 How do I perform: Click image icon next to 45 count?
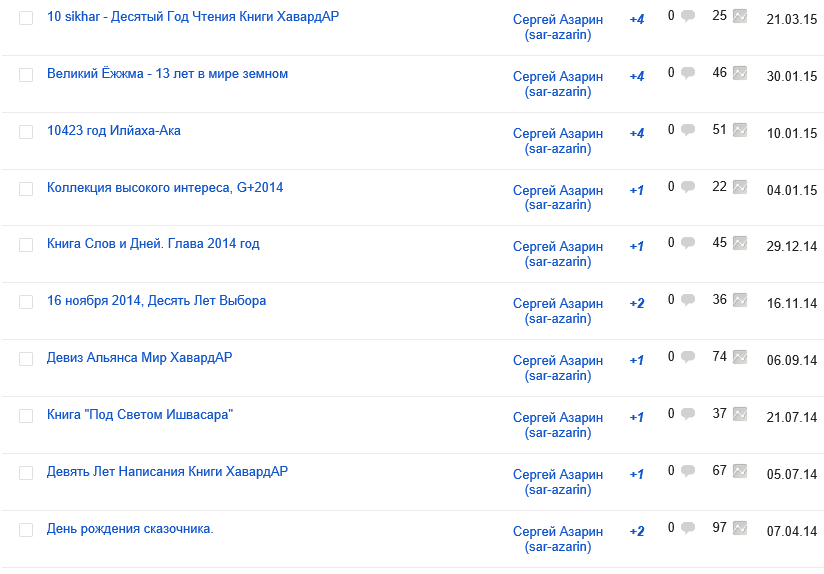click(x=740, y=243)
